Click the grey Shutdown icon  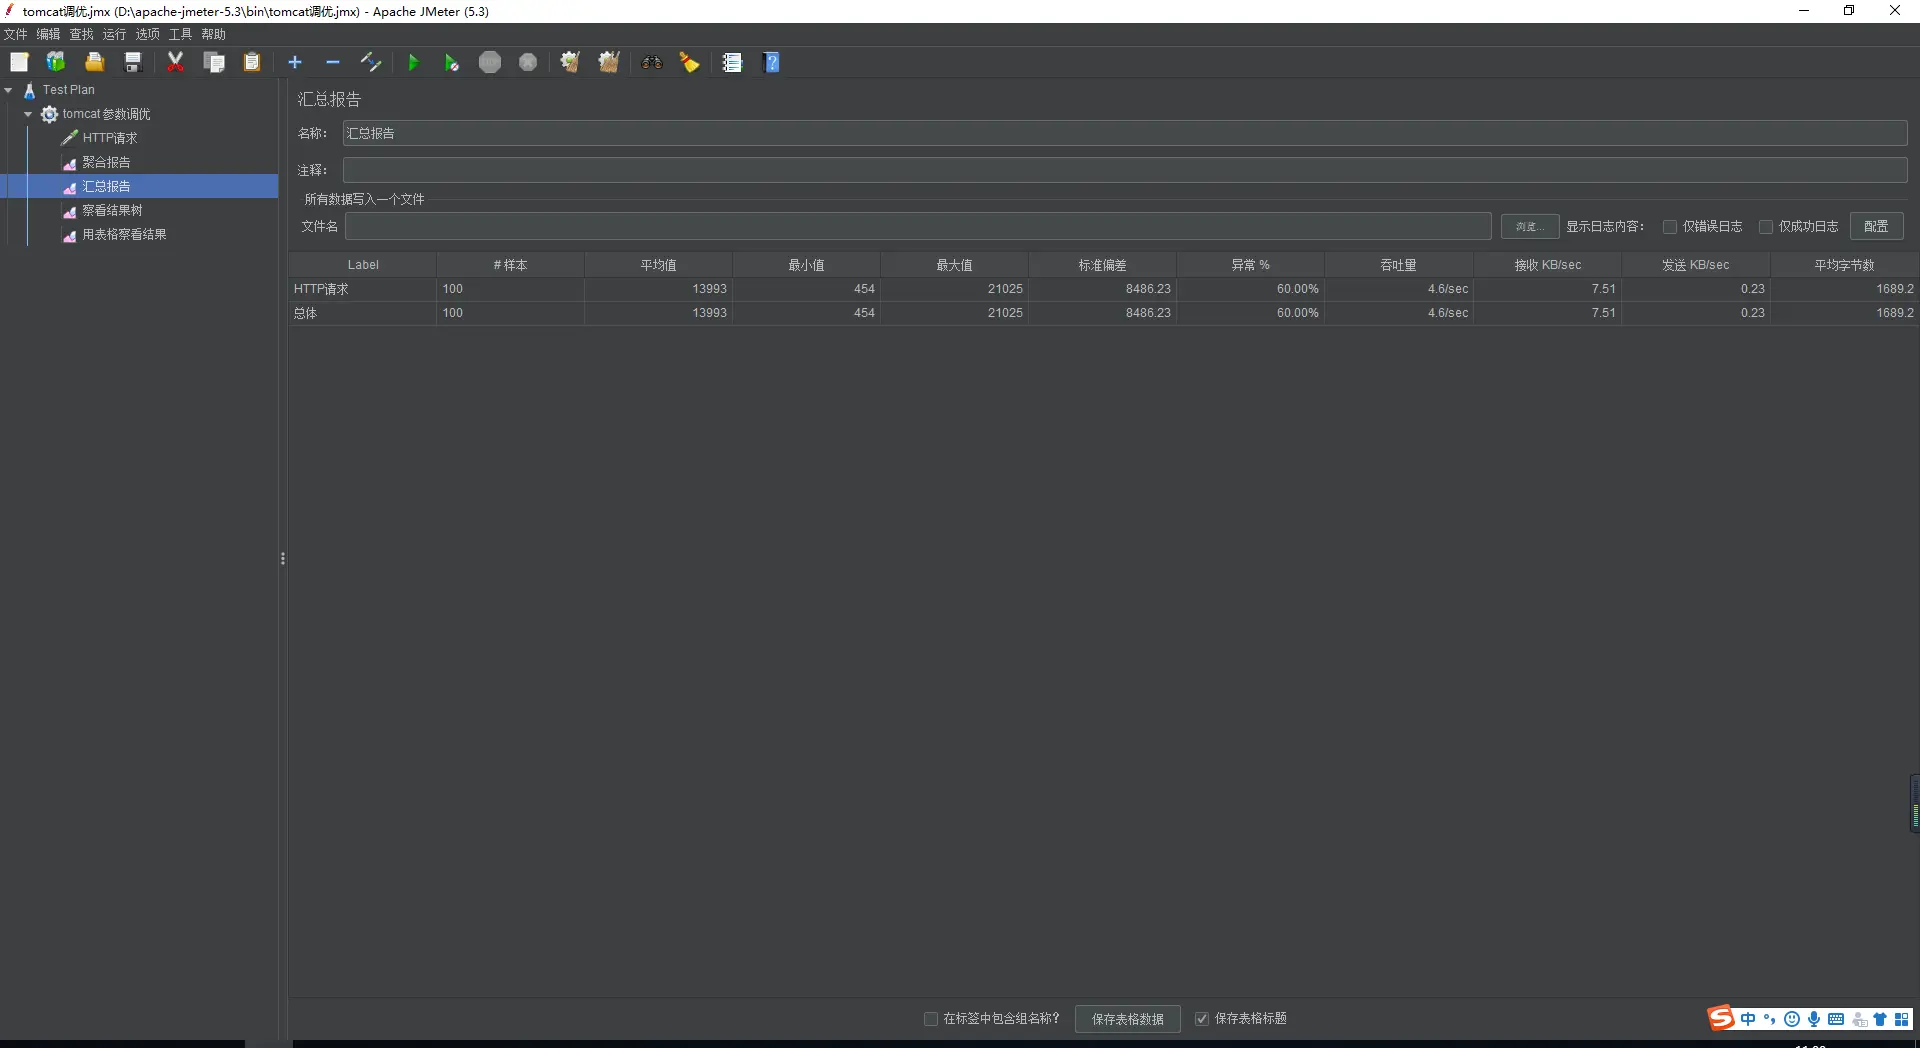pos(528,62)
